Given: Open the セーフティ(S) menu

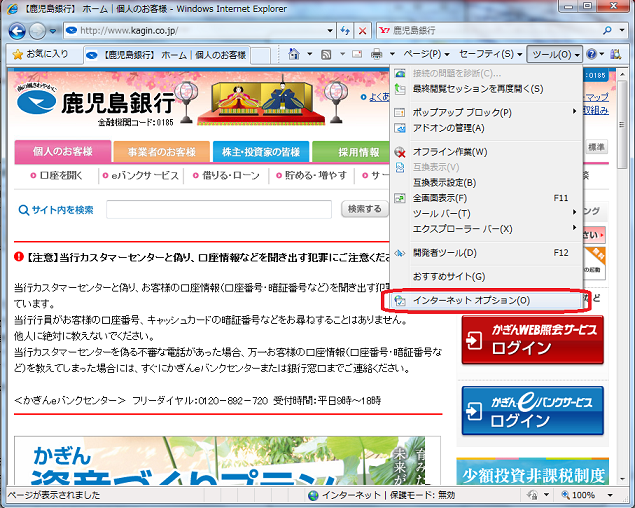Looking at the screenshot, I should (490, 54).
